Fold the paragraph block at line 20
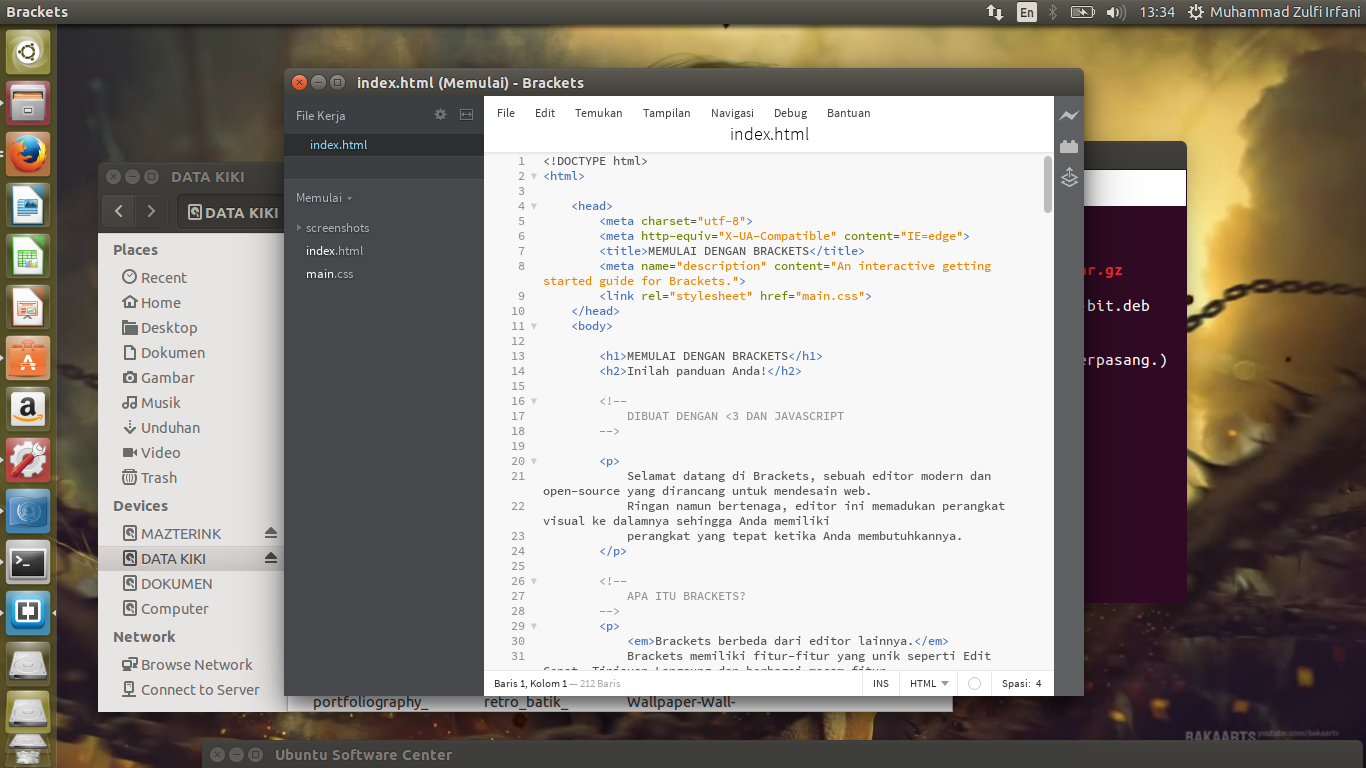1366x768 pixels. tap(534, 461)
